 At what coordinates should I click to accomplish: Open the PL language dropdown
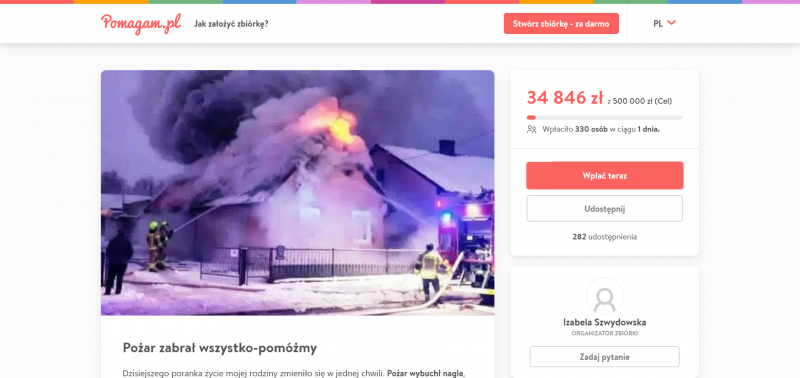[x=663, y=23]
